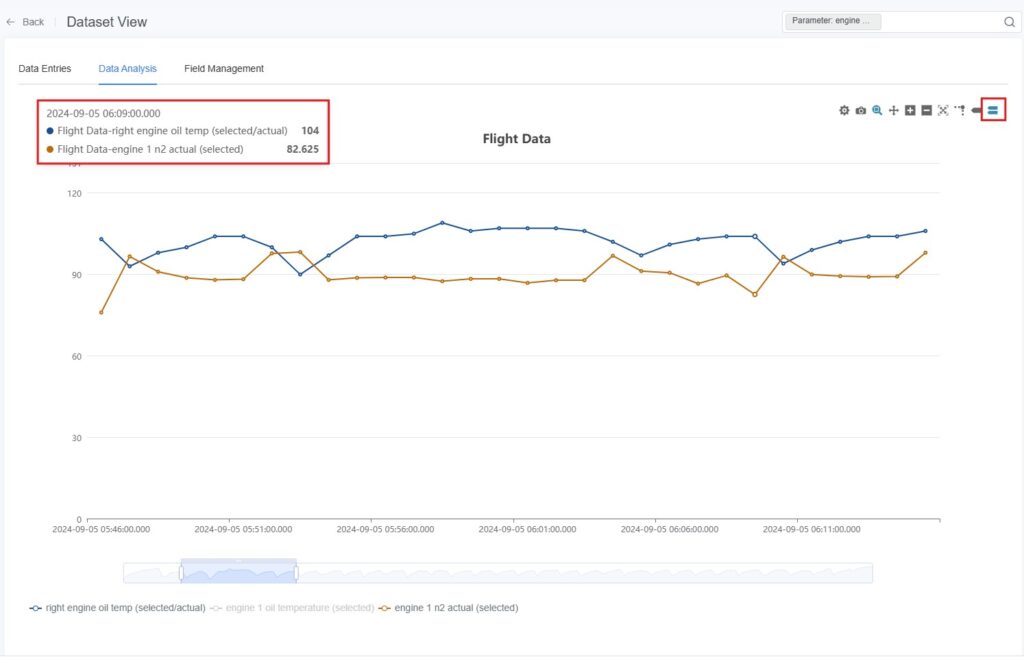Open the Field Management tab
Viewport: 1024px width, 659px height.
pyautogui.click(x=224, y=69)
